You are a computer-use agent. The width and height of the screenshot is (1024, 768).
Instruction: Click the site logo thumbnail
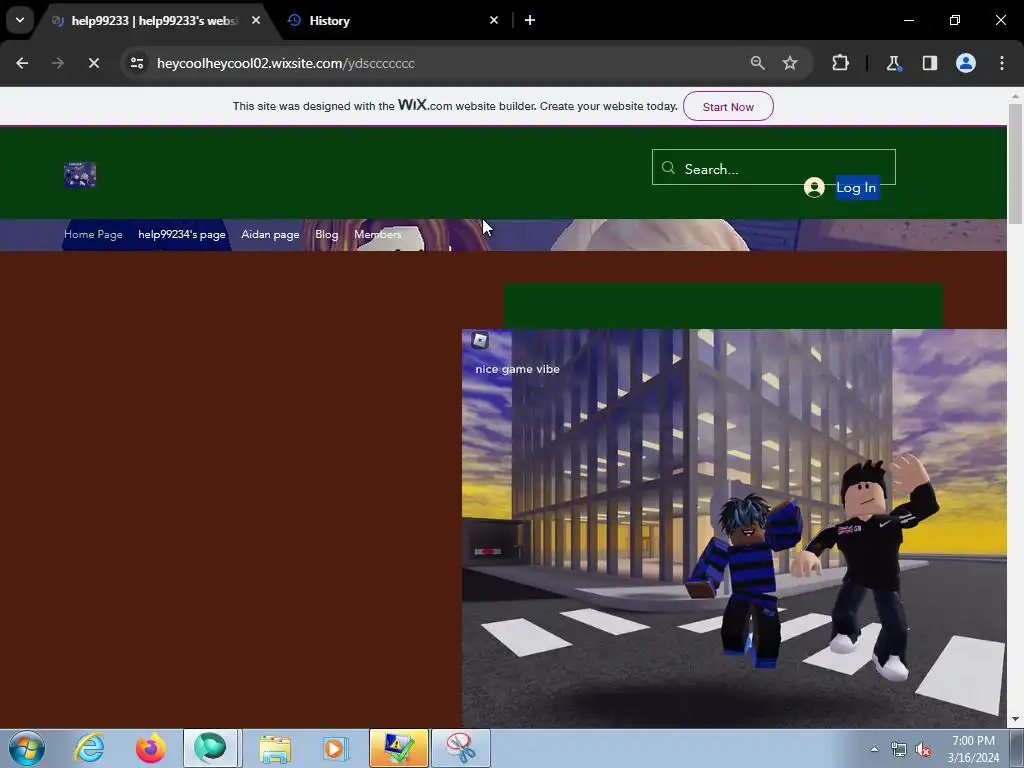(80, 175)
